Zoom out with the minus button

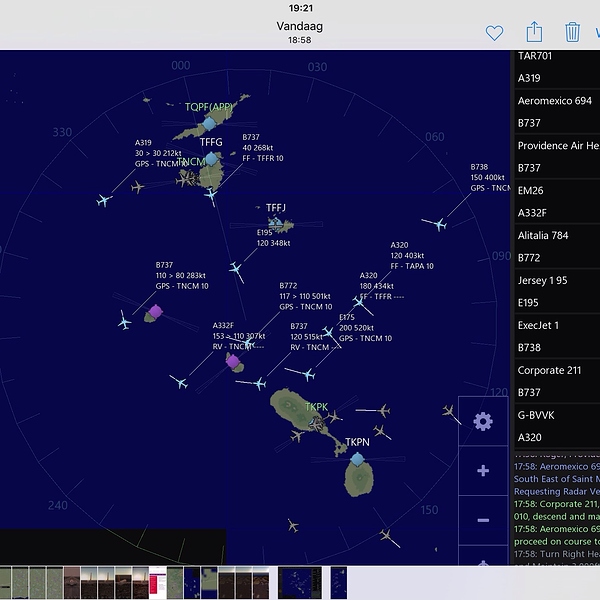coord(483,520)
